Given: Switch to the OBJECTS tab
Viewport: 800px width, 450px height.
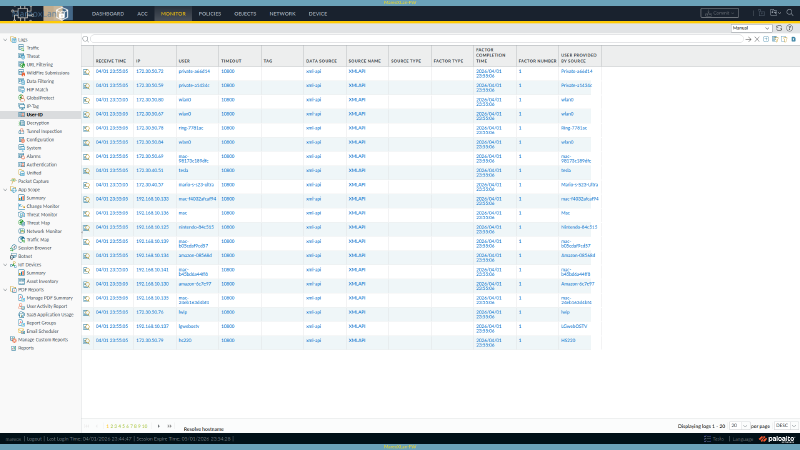Looking at the screenshot, I should pos(245,14).
